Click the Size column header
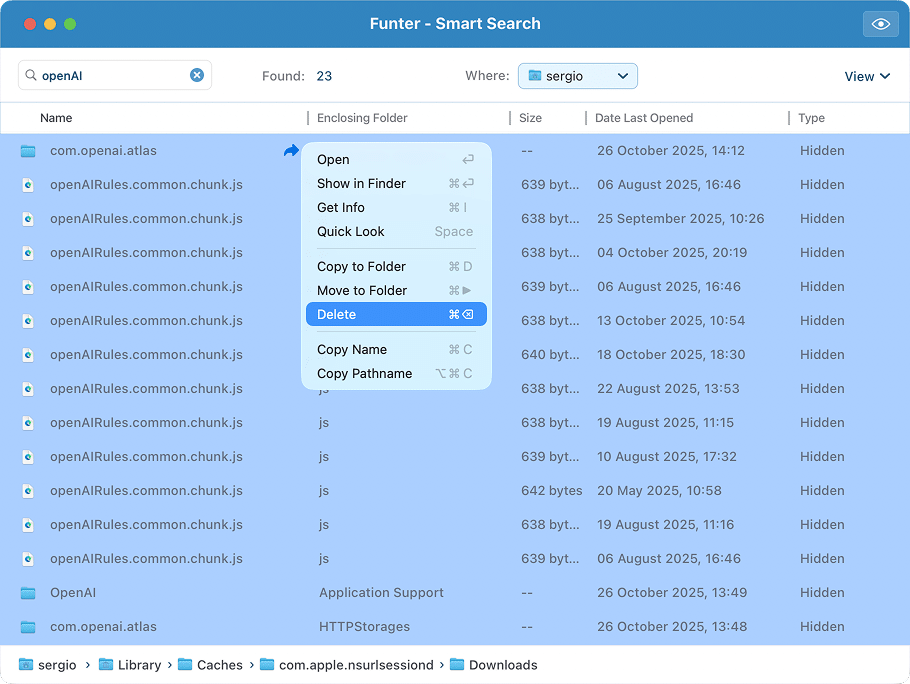Screen dimensions: 910x684 pyautogui.click(x=530, y=118)
